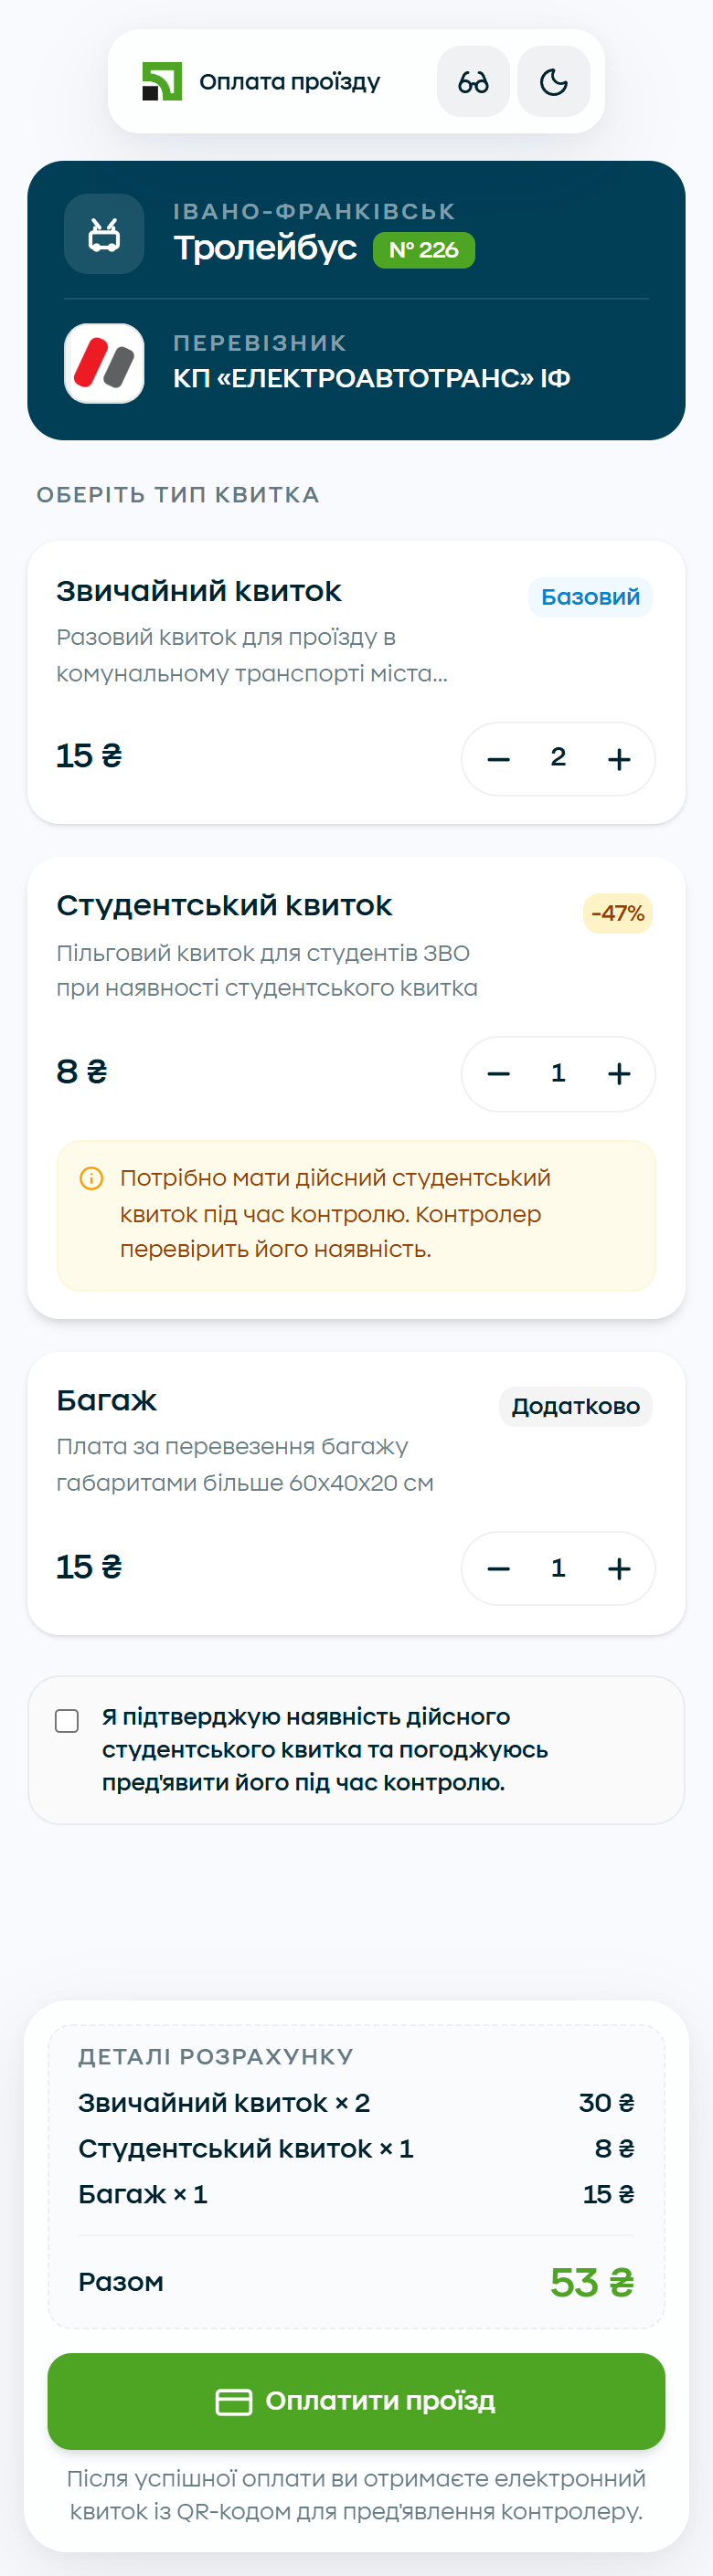Increase Звичайний квиток quantity with plus

click(x=619, y=759)
